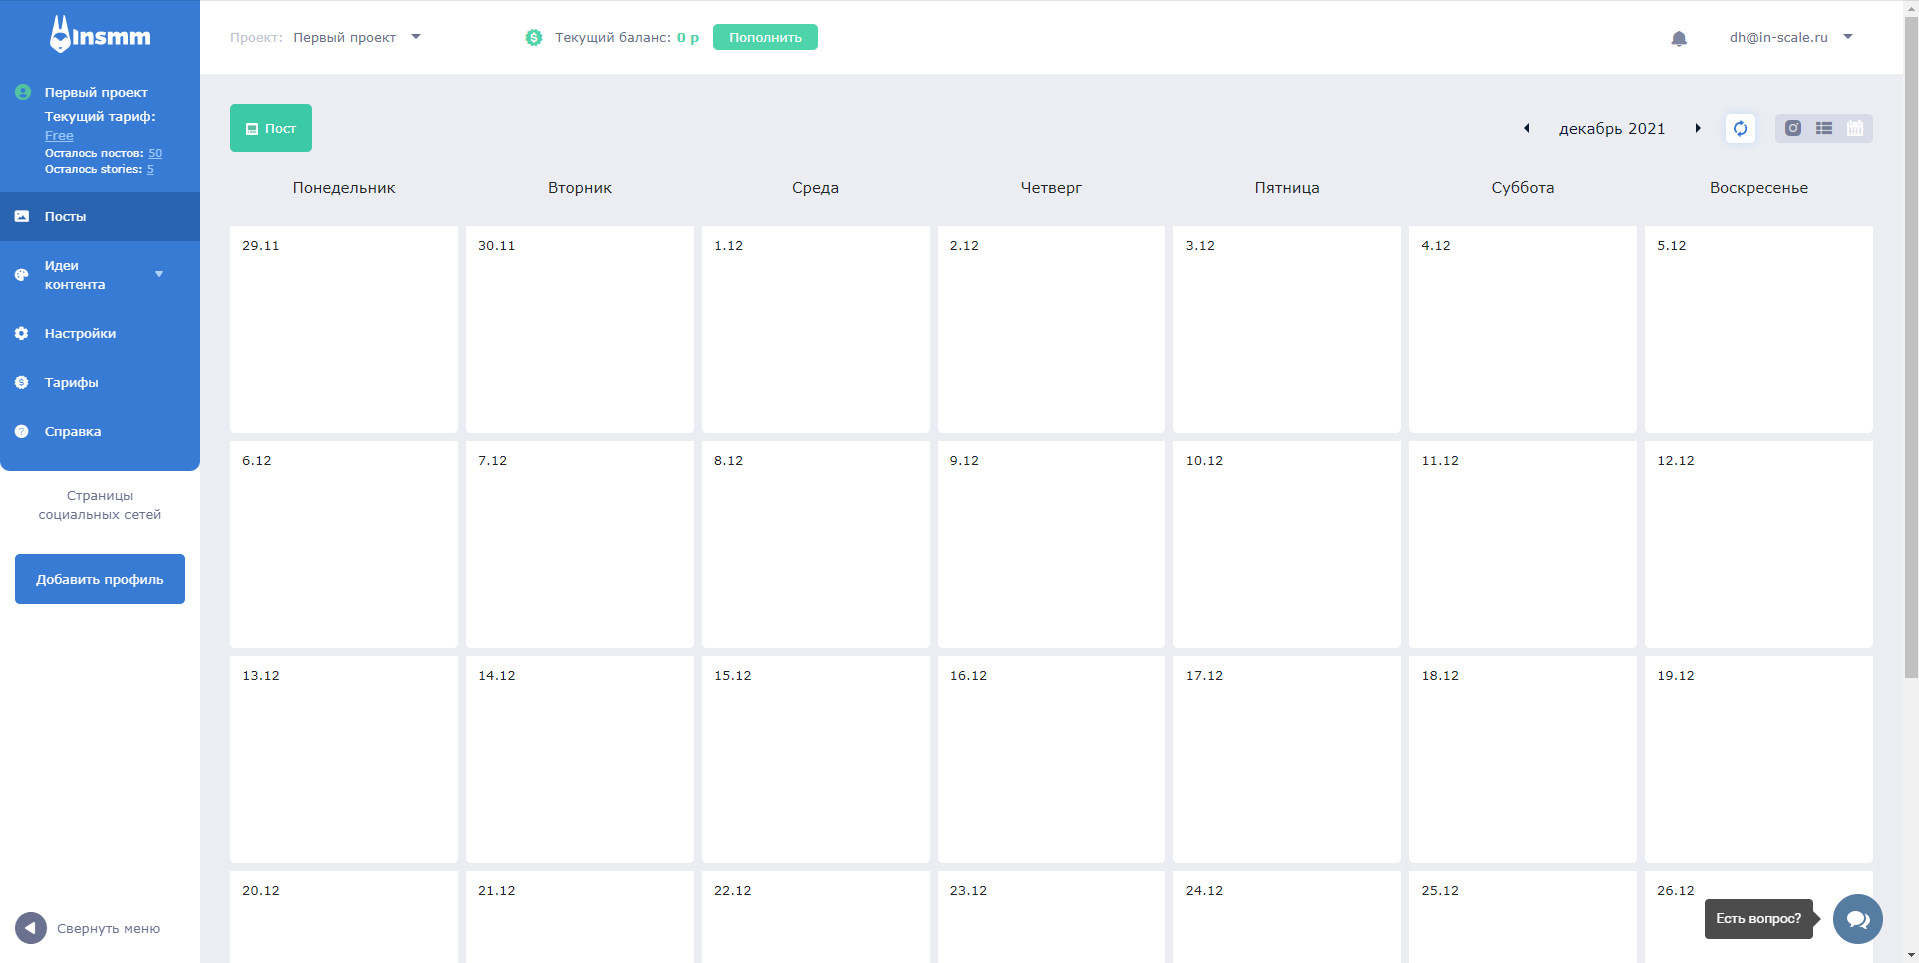
Task: Select the 25.12 calendar day
Action: tap(1523, 917)
